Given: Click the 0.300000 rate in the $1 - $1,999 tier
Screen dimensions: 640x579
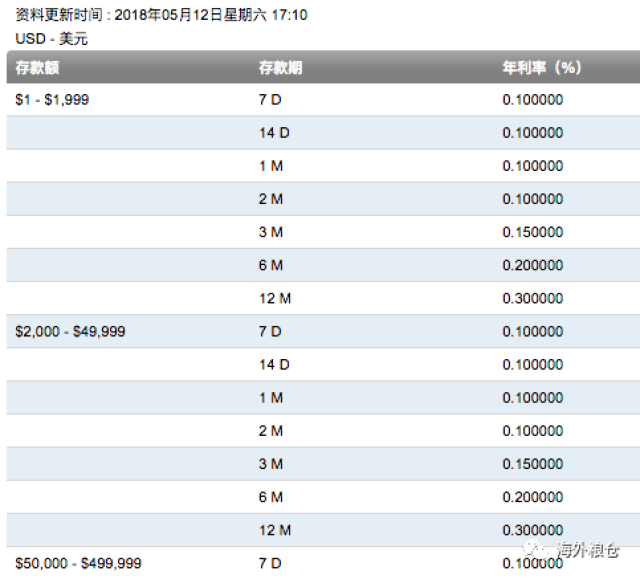Looking at the screenshot, I should (533, 298).
